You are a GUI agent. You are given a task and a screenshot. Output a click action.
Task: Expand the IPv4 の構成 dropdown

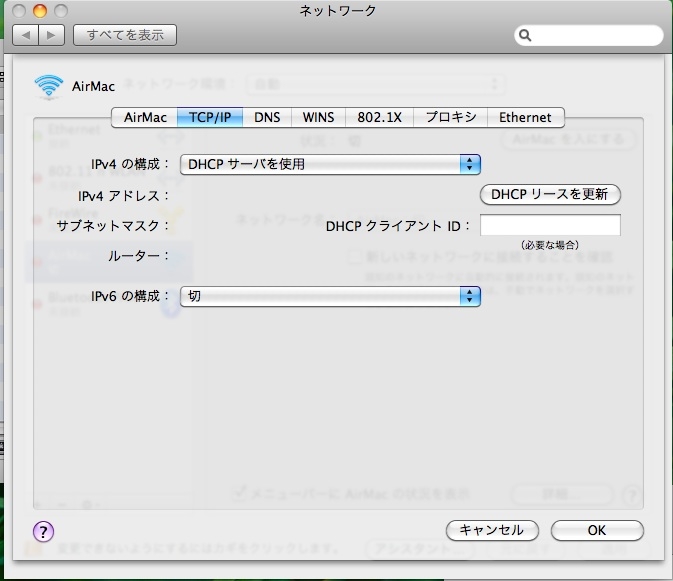point(330,164)
